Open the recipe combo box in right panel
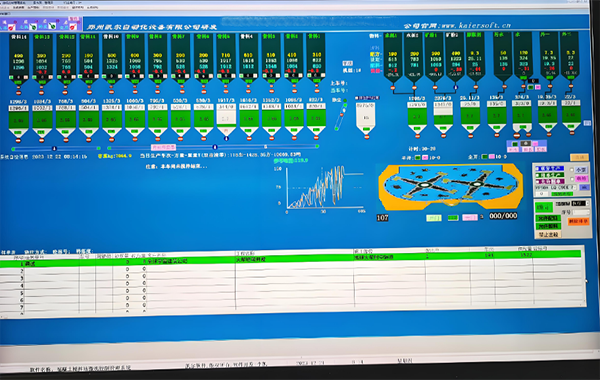Viewport: 600px width, 380px height. [x=556, y=188]
